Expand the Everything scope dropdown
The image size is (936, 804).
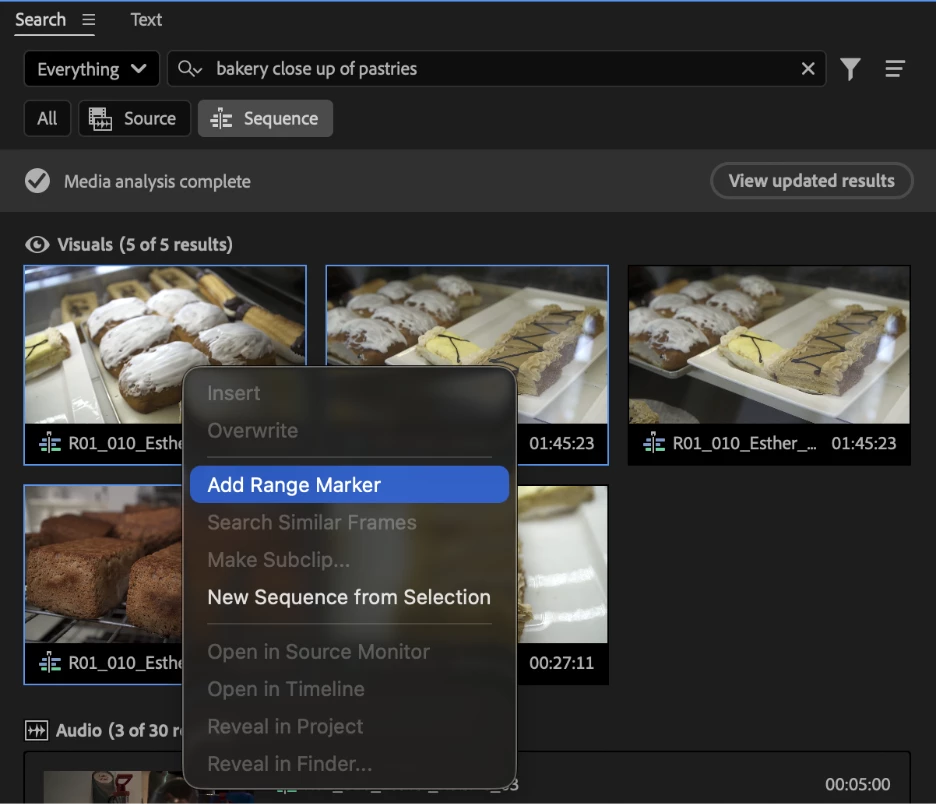pos(91,69)
